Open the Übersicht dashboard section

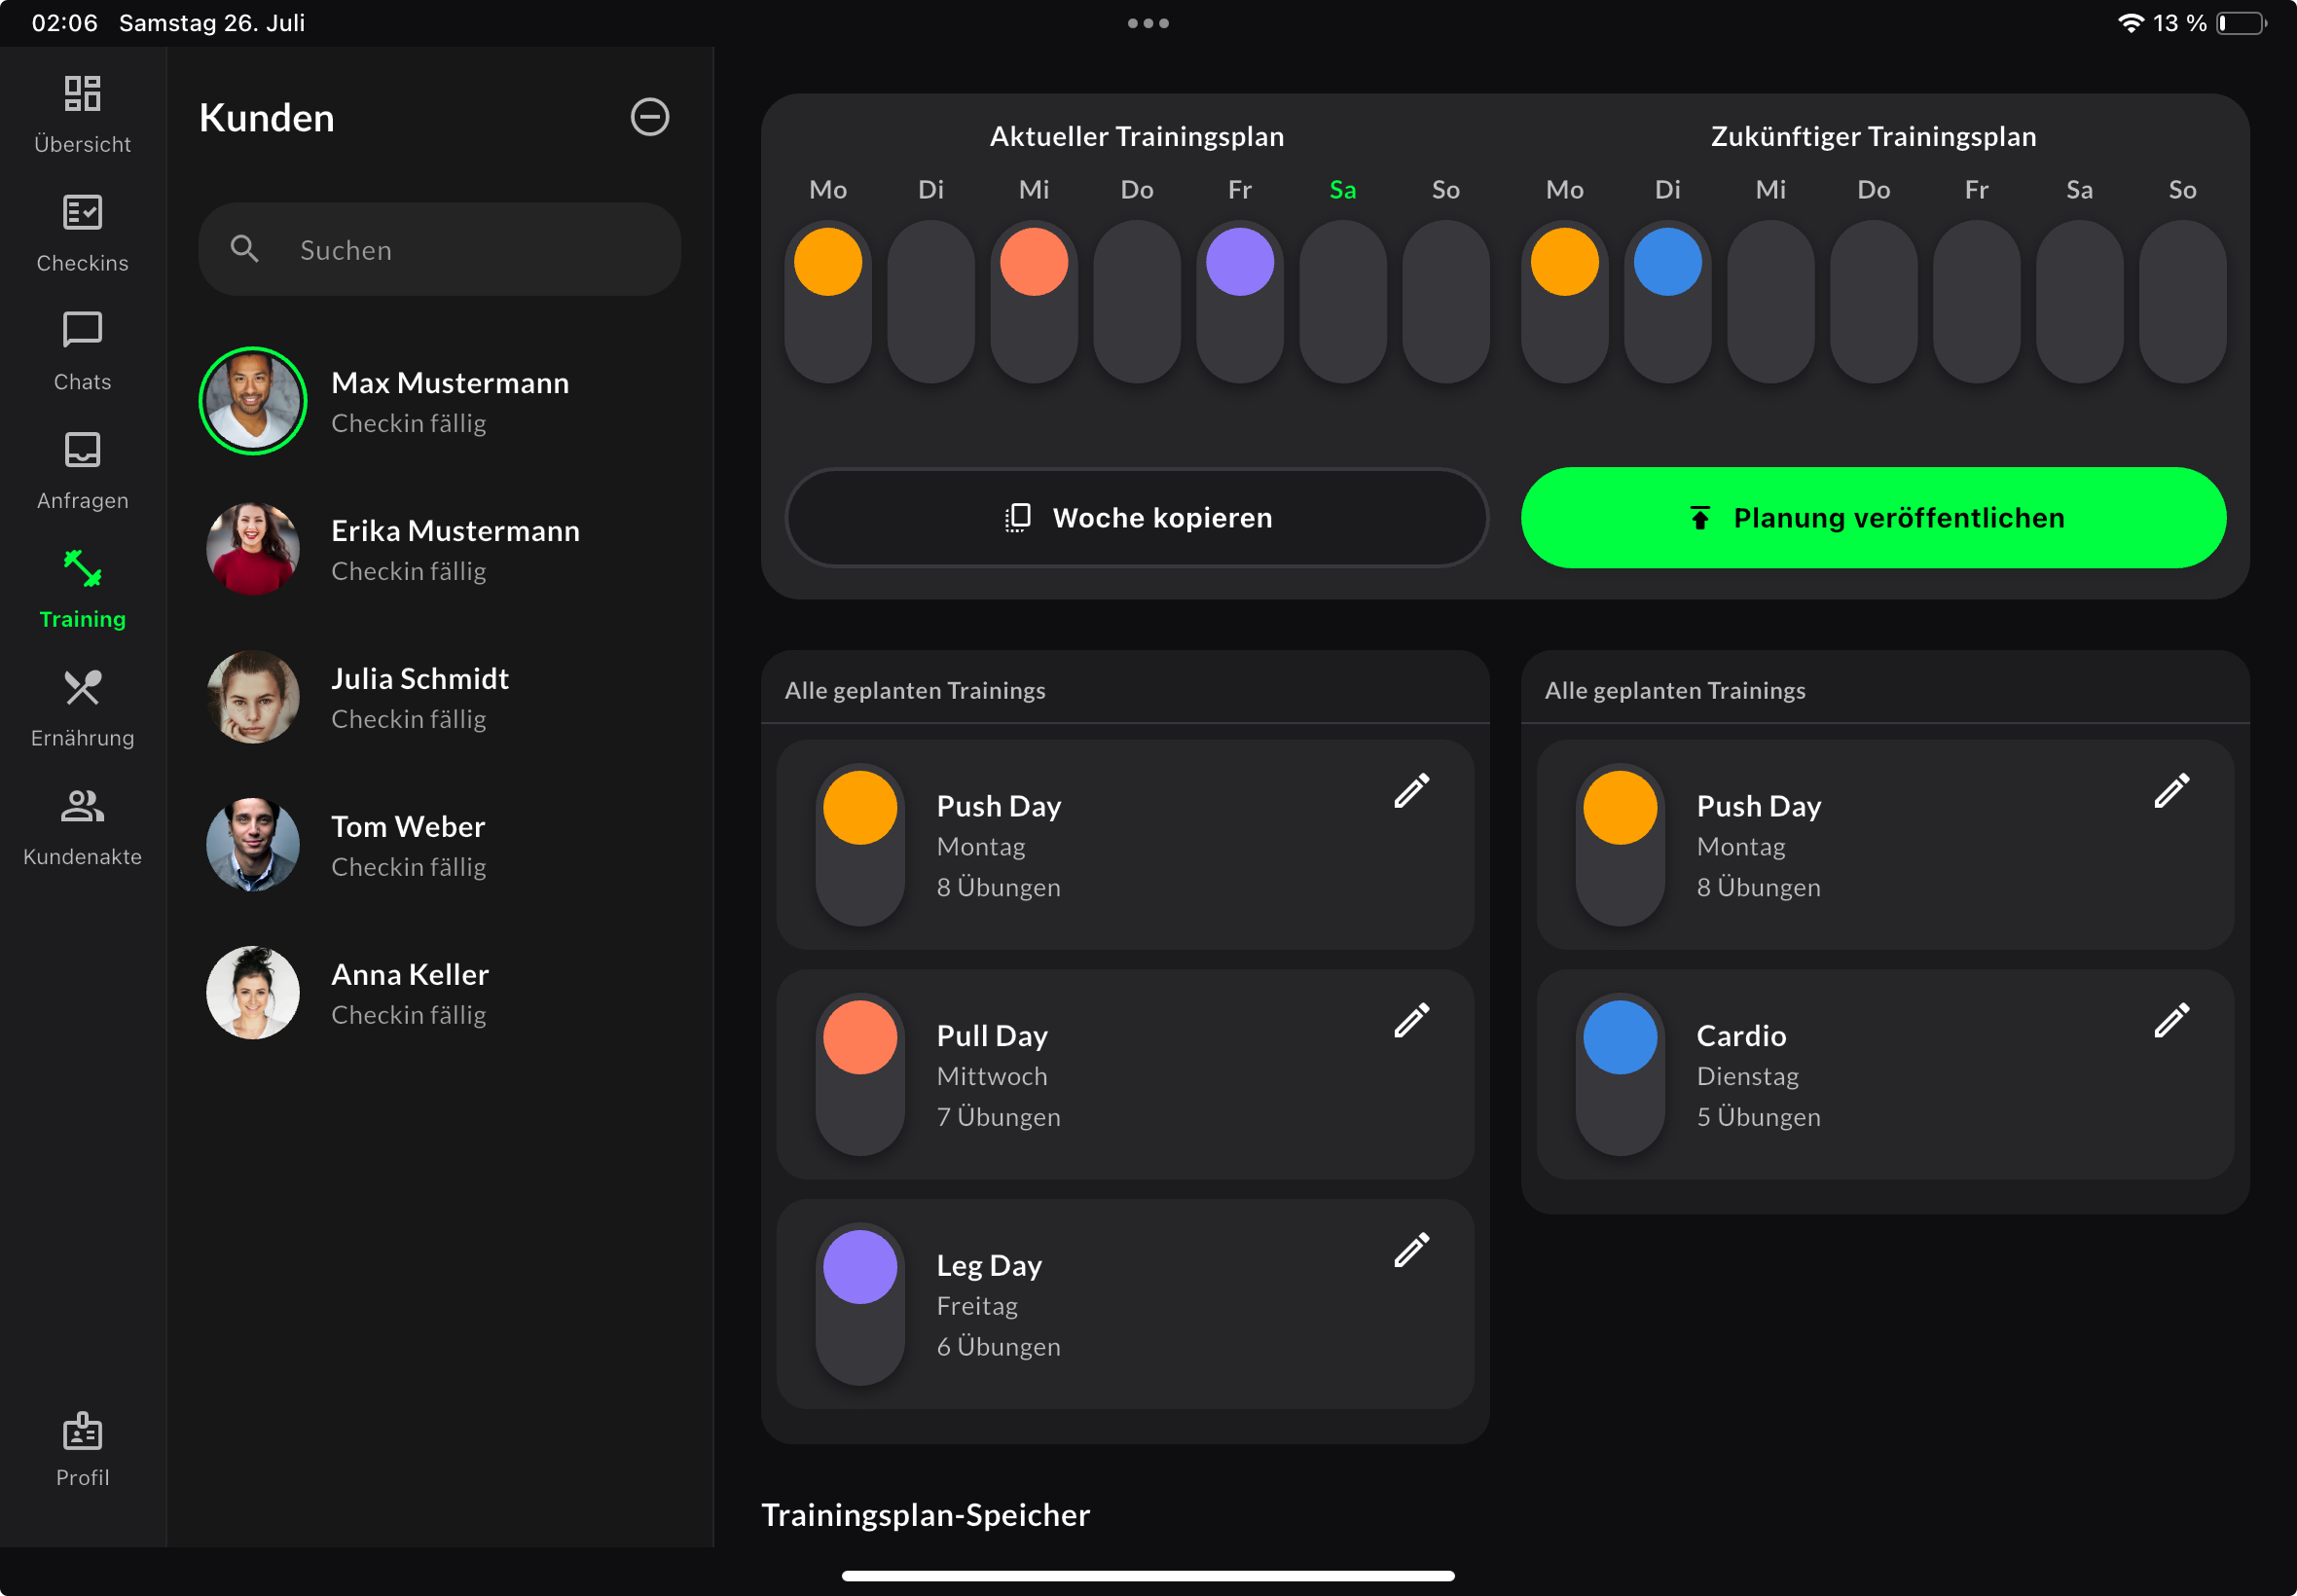click(x=82, y=113)
